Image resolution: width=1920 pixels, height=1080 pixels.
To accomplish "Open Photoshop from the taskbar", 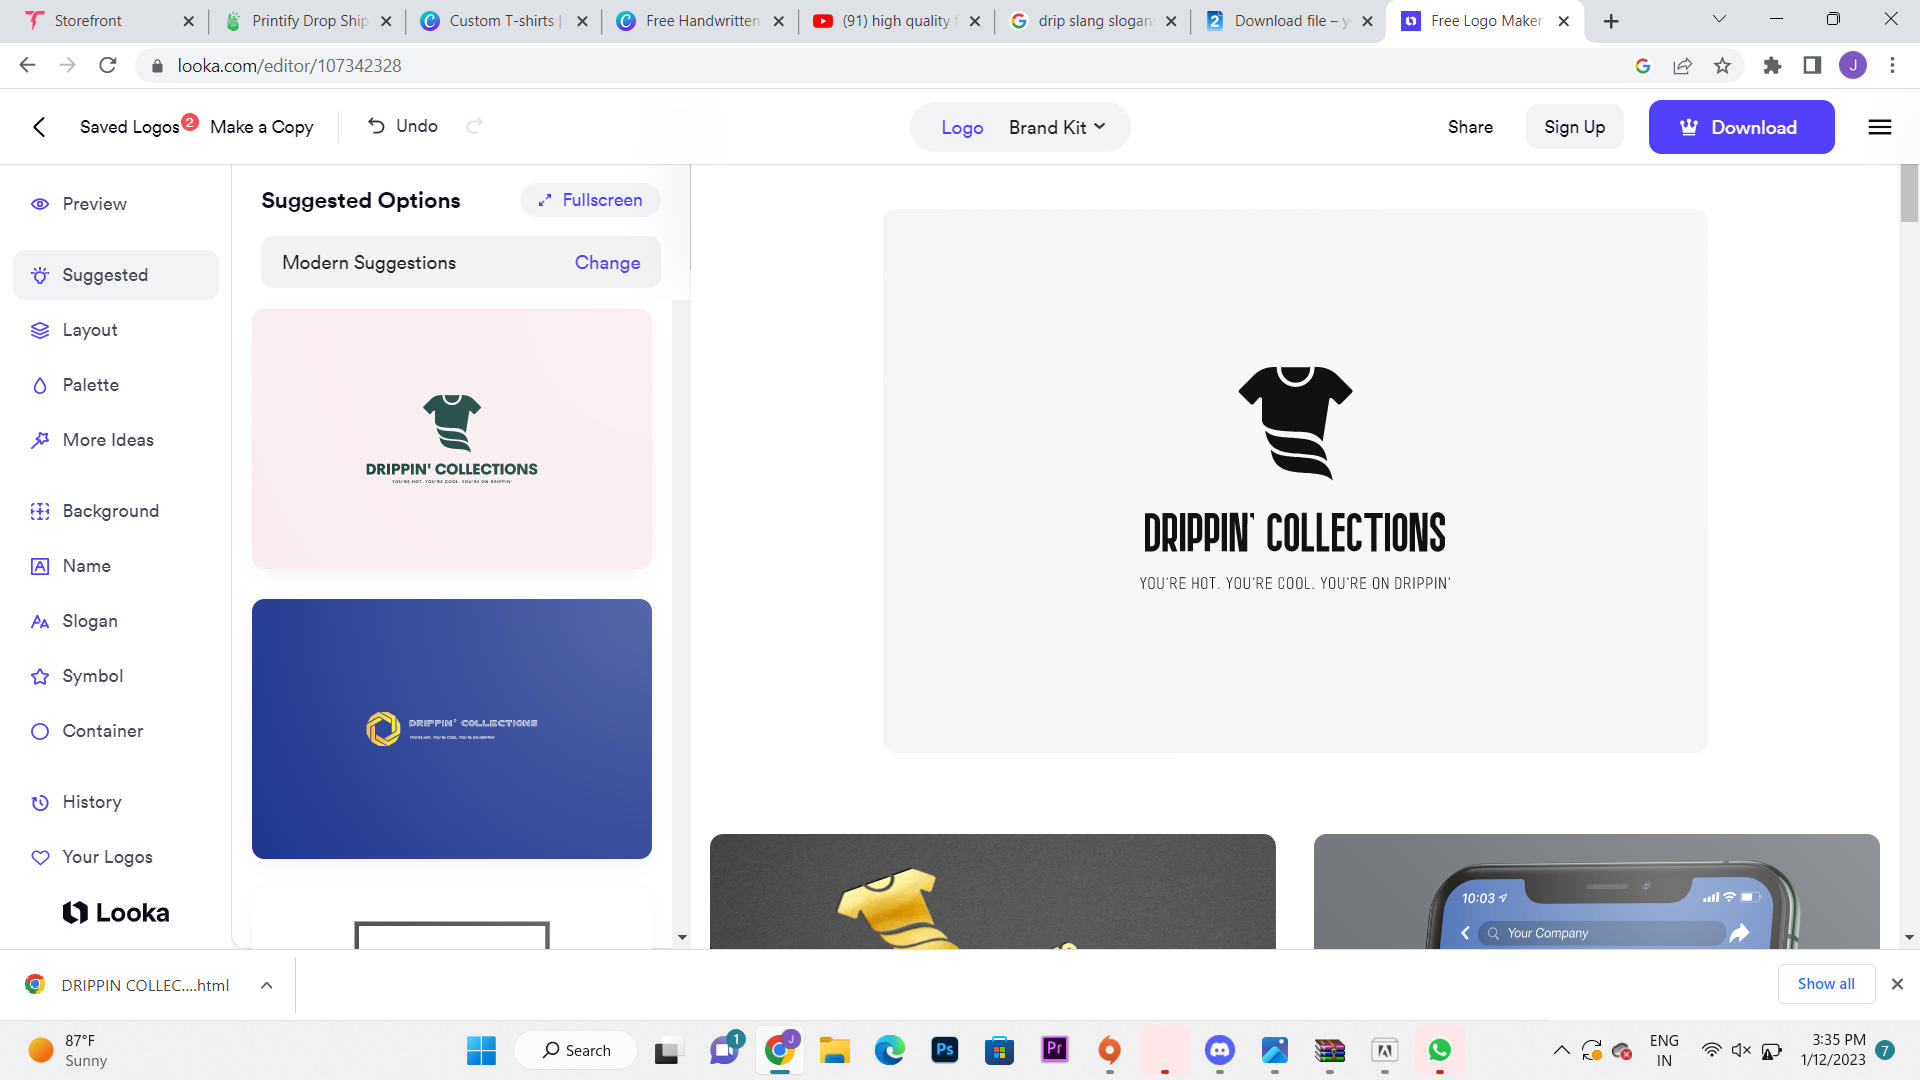I will [944, 1050].
